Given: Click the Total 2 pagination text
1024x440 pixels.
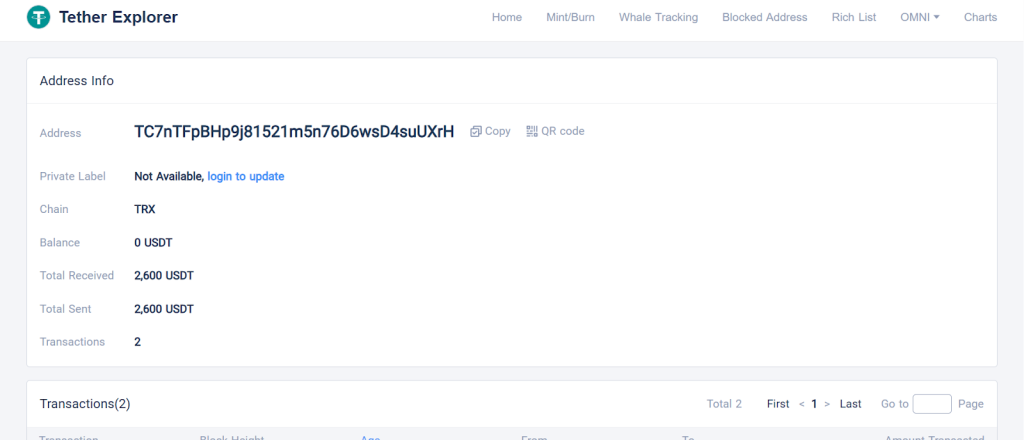Looking at the screenshot, I should pyautogui.click(x=724, y=404).
